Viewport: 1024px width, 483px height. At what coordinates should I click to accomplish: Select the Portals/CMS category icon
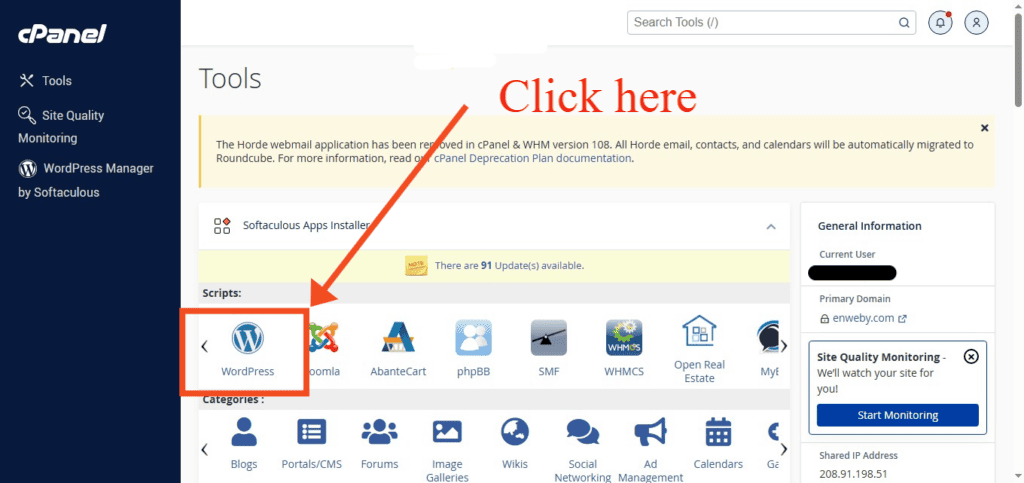[312, 432]
